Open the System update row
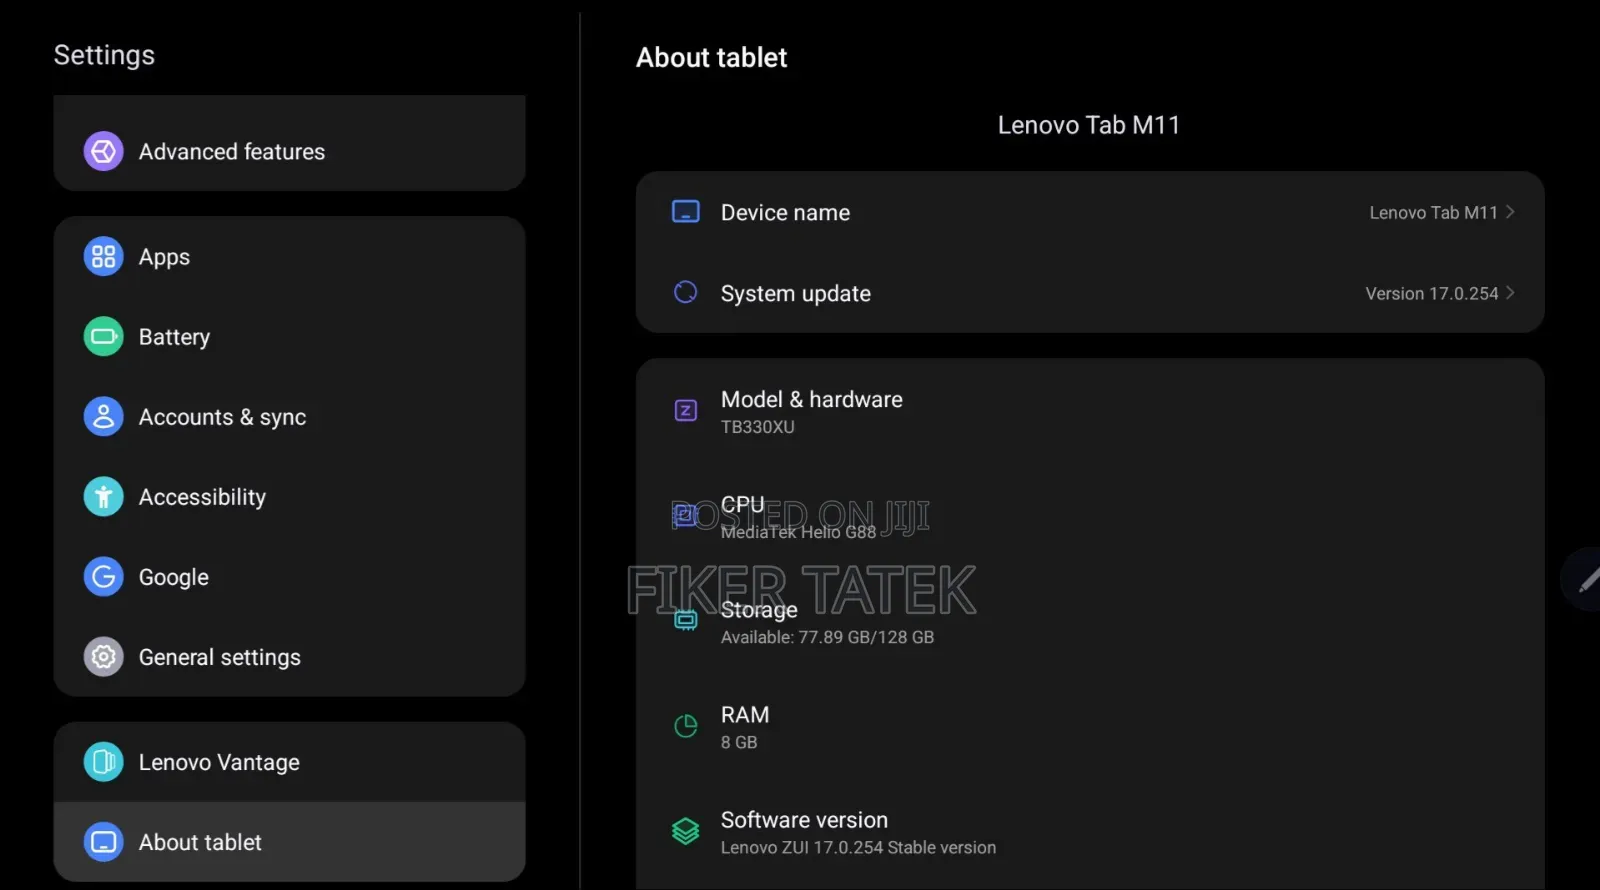 tap(1090, 293)
